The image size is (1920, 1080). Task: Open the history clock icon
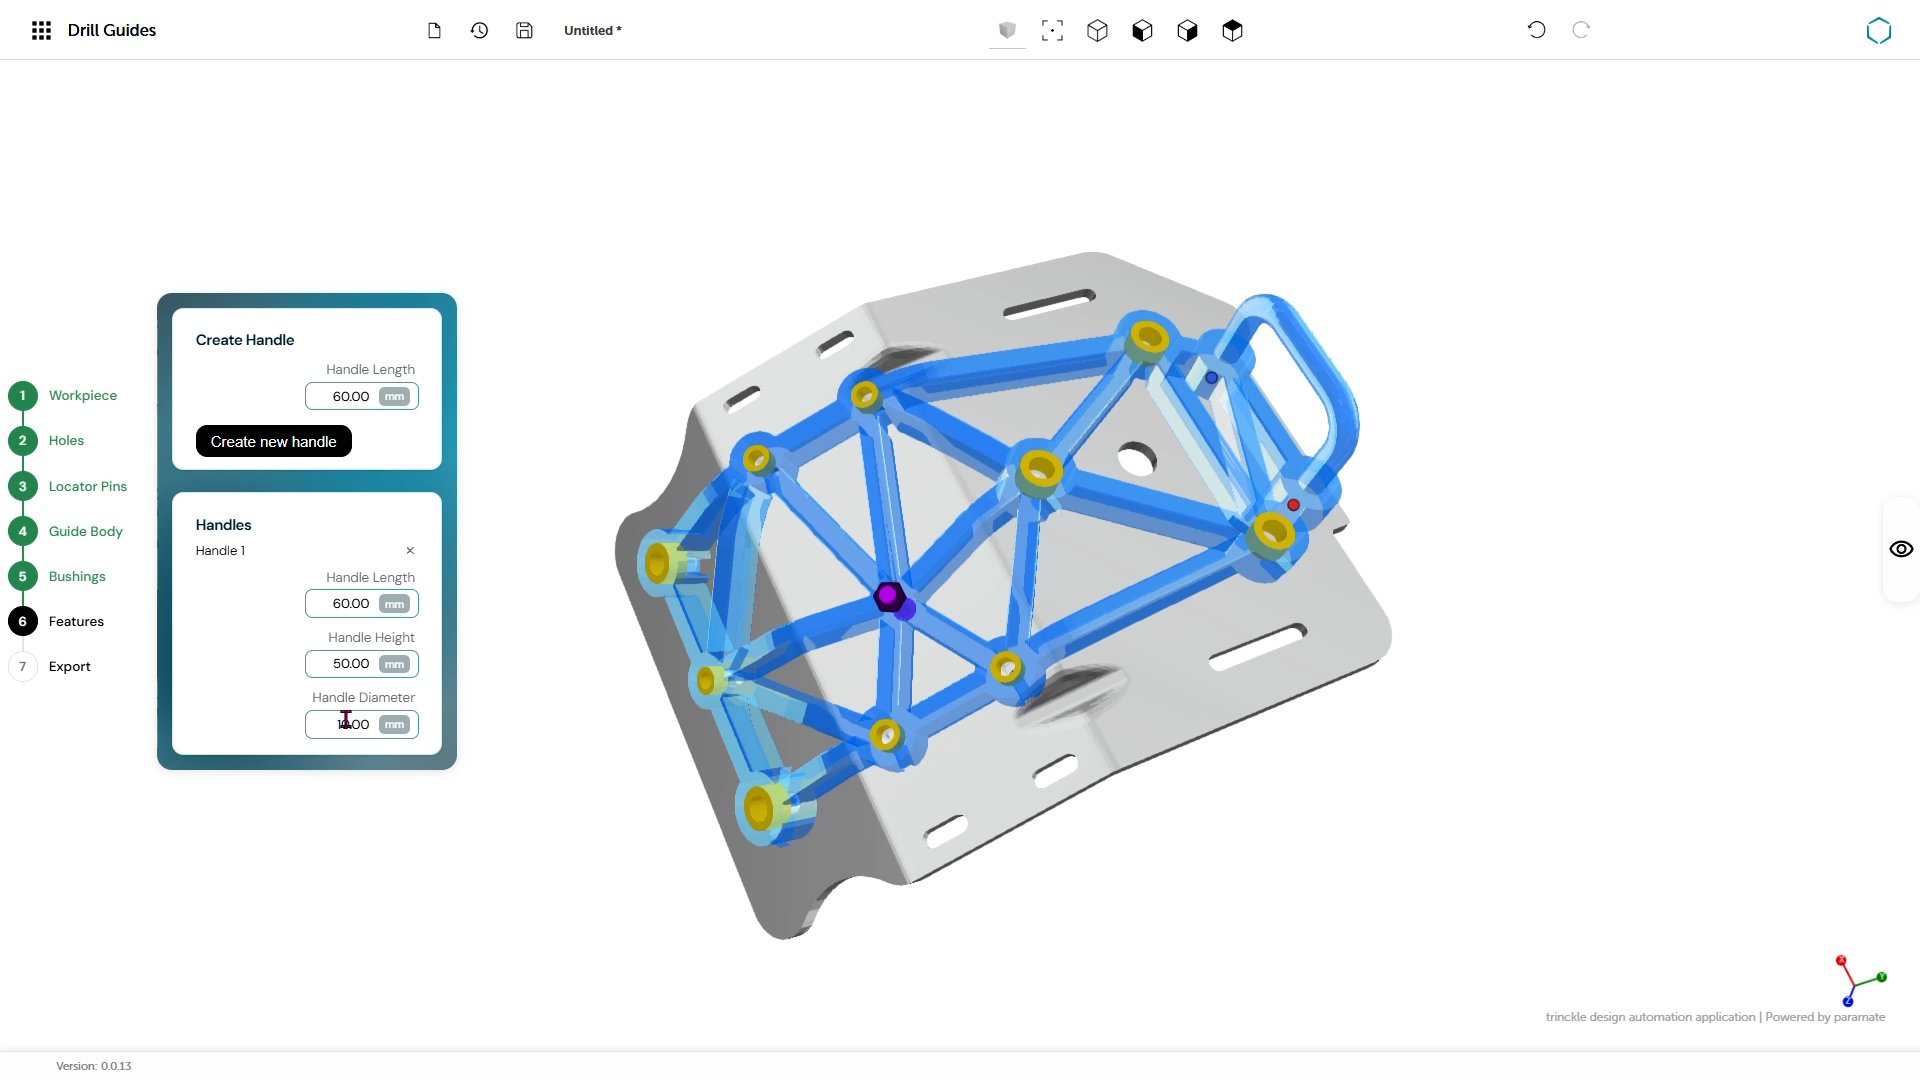click(479, 30)
